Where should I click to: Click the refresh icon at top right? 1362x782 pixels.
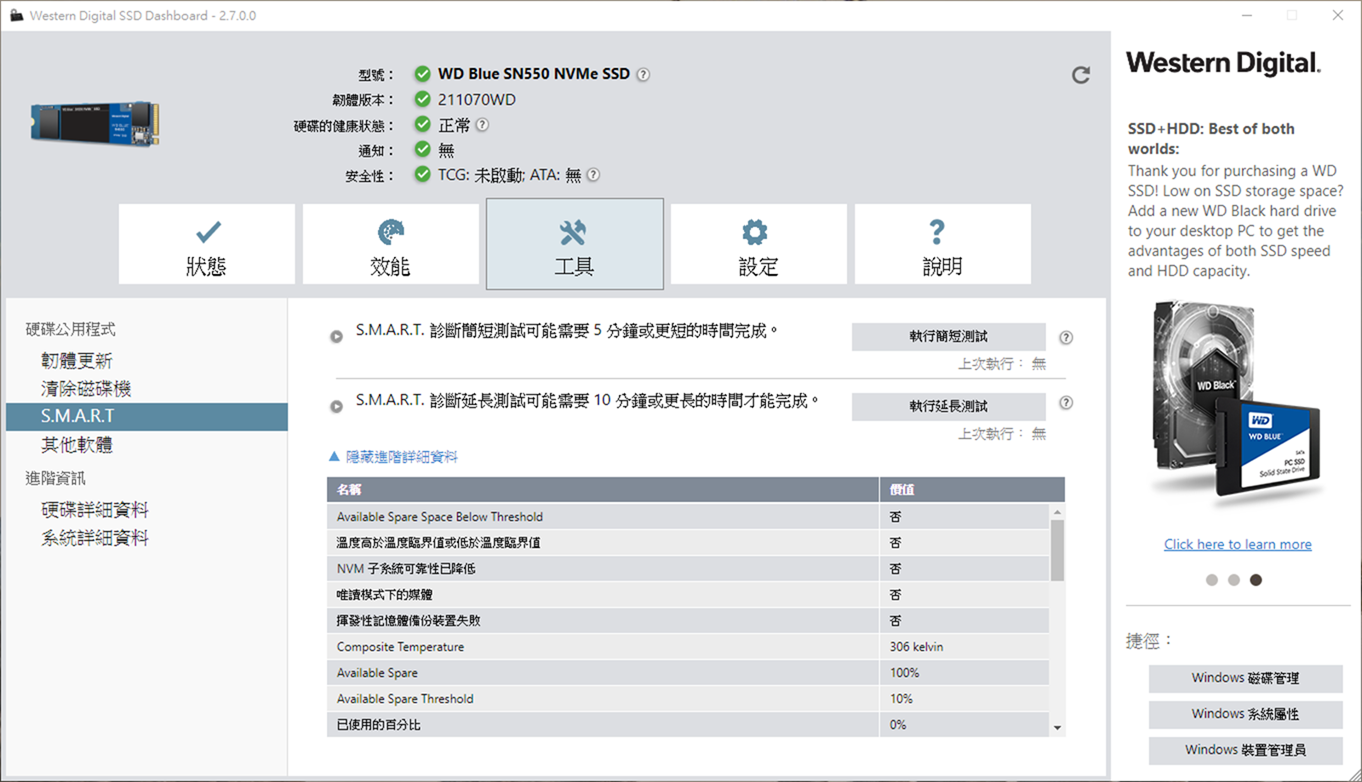pyautogui.click(x=1080, y=75)
